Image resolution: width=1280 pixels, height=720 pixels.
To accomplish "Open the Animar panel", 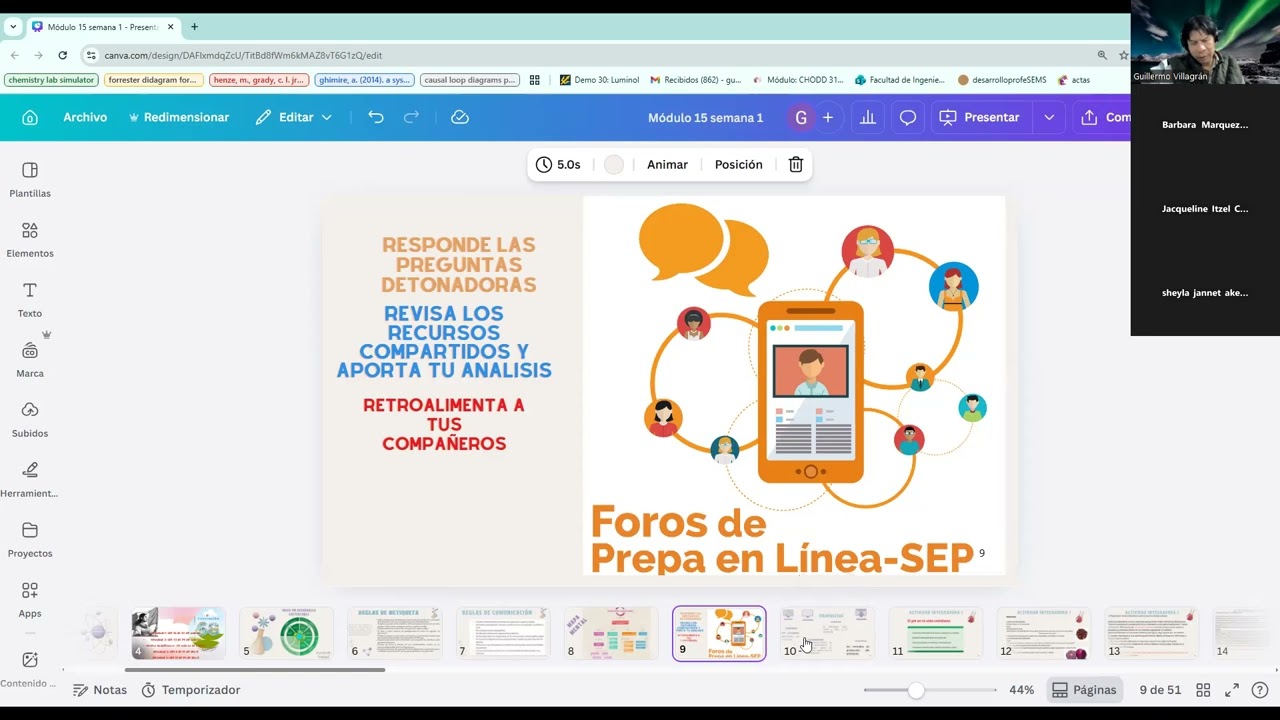I will 667,165.
